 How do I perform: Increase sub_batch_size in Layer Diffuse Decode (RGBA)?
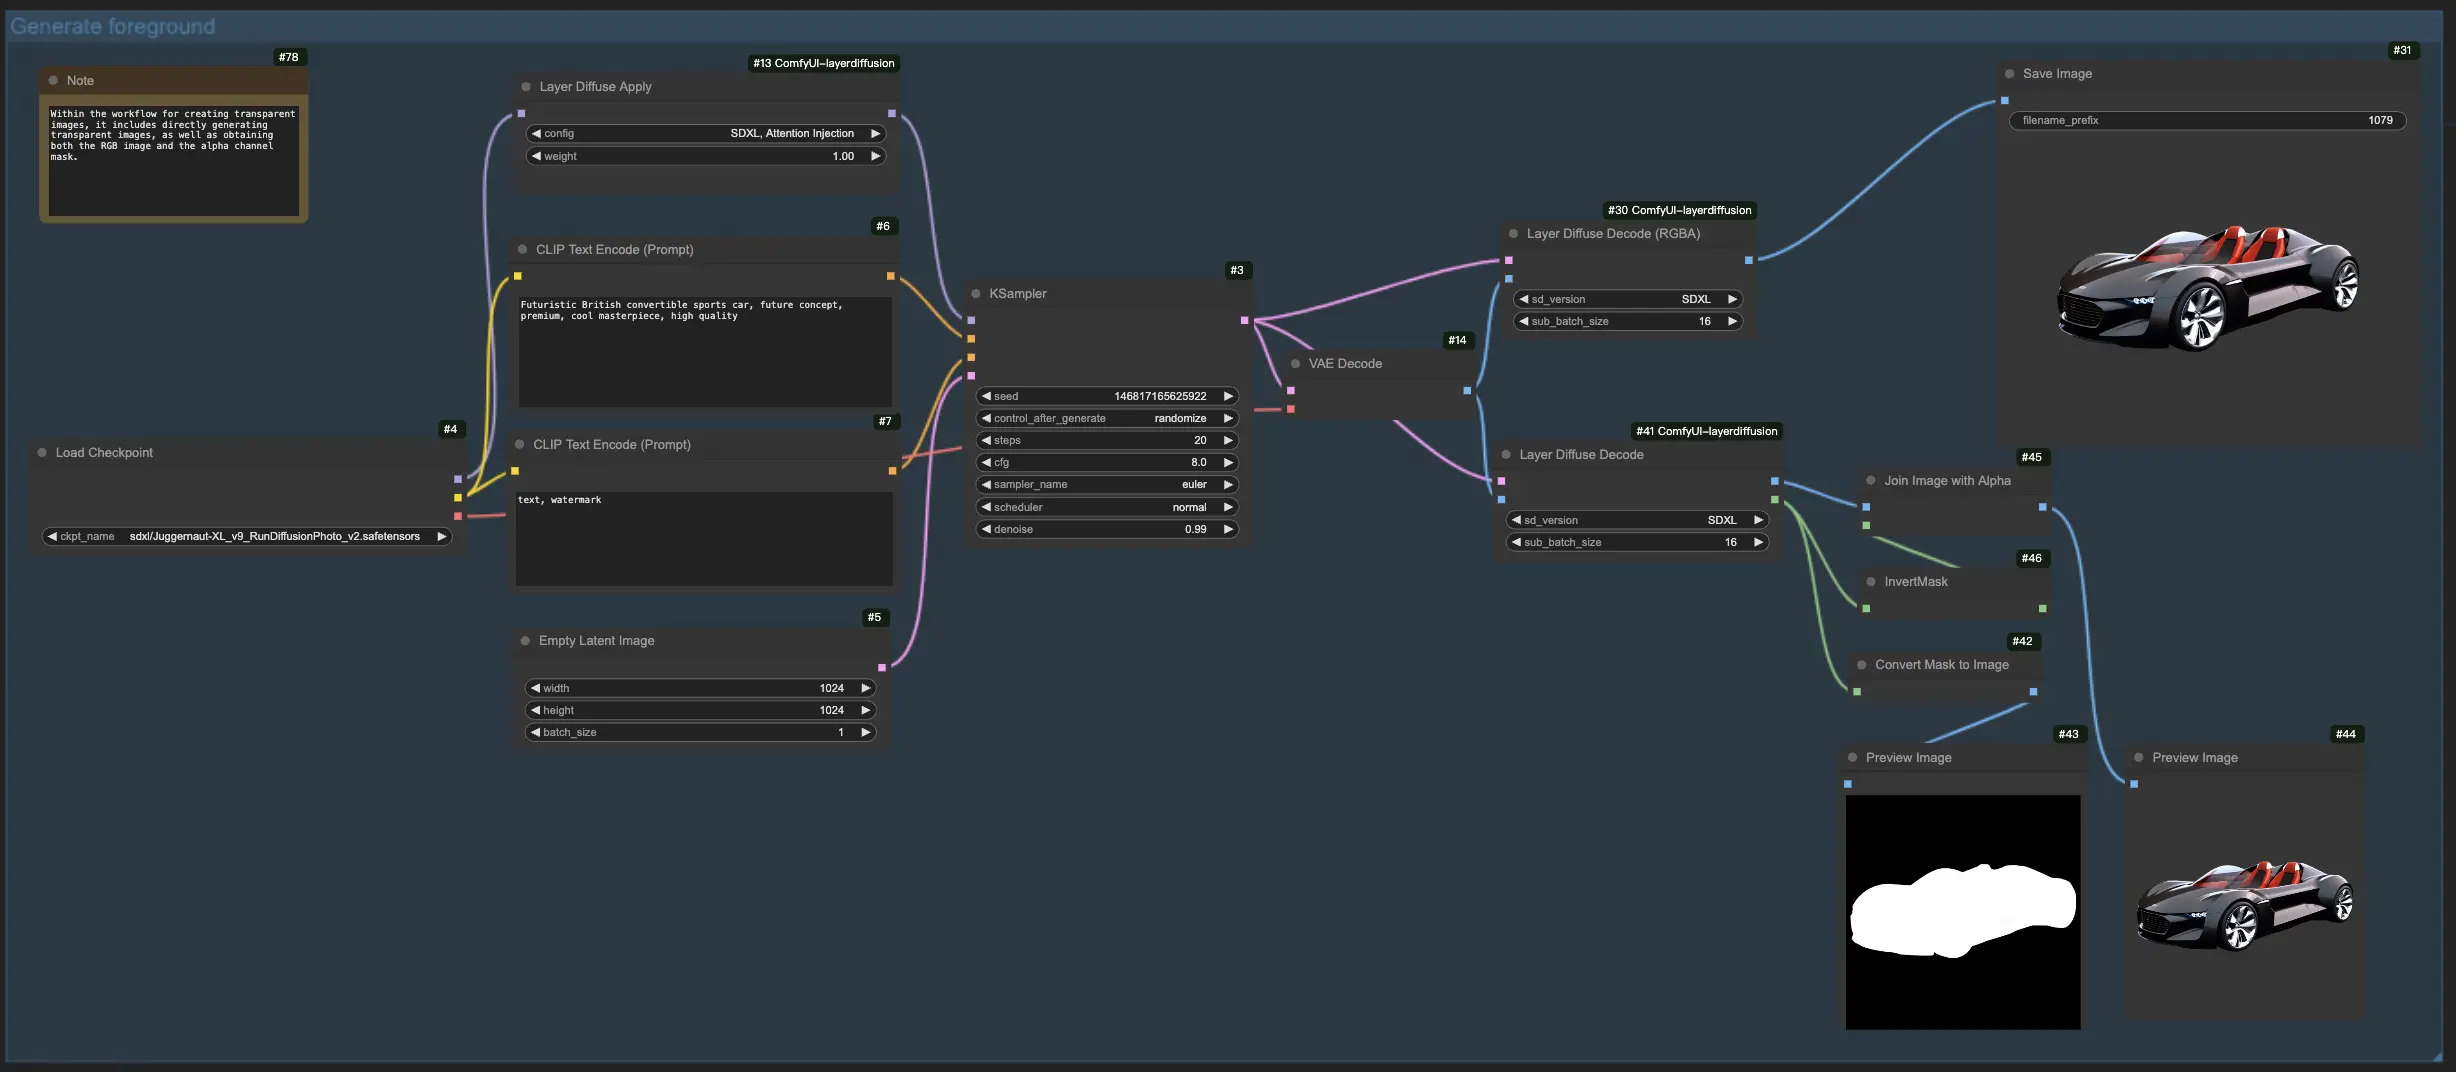[x=1732, y=321]
